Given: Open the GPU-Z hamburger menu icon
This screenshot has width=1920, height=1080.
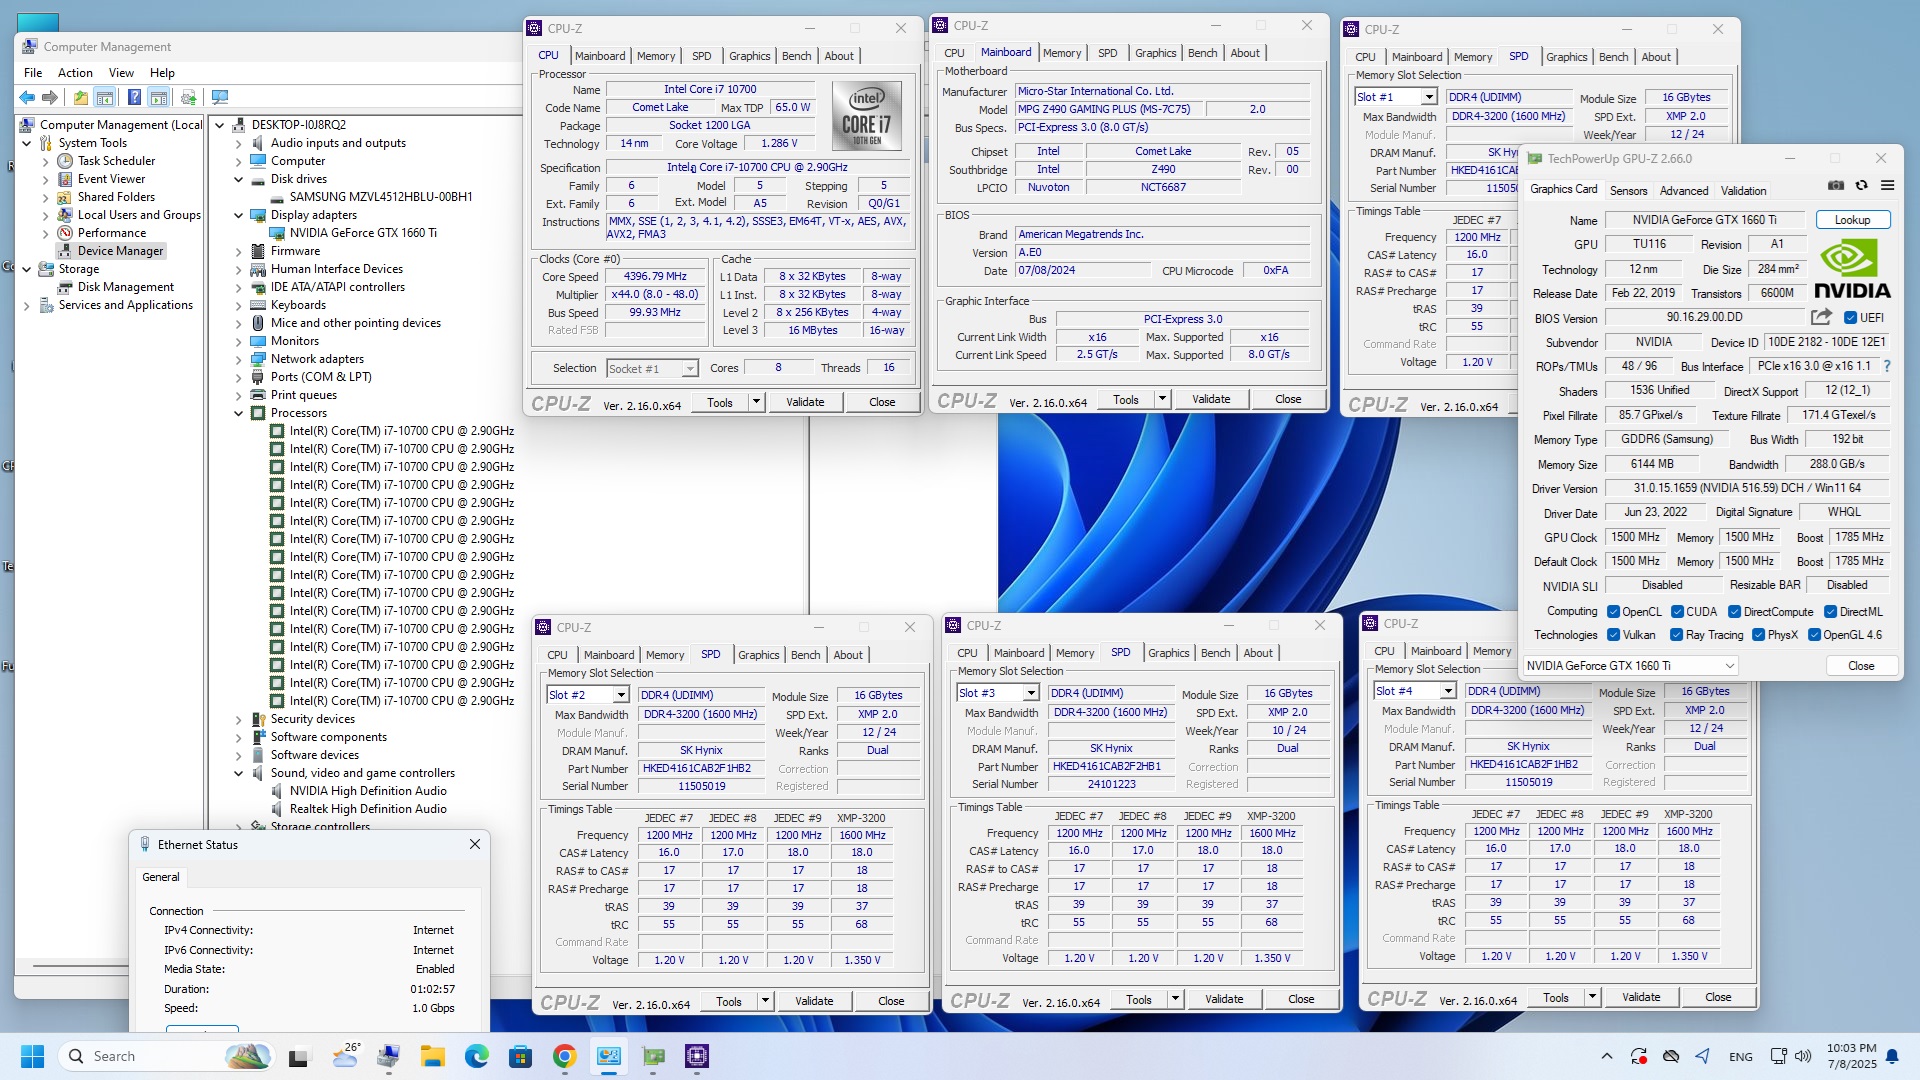Looking at the screenshot, I should [x=1887, y=185].
